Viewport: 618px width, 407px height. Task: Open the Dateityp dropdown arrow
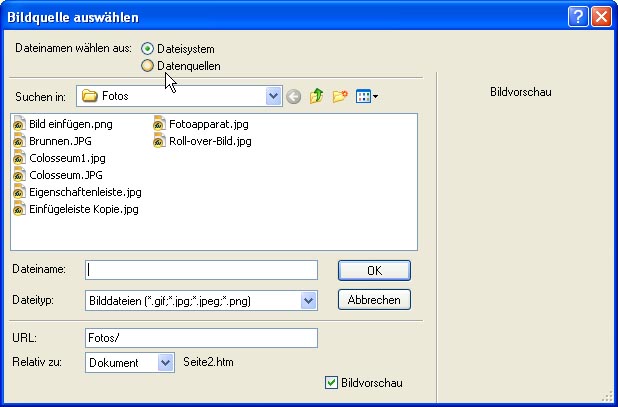[309, 301]
